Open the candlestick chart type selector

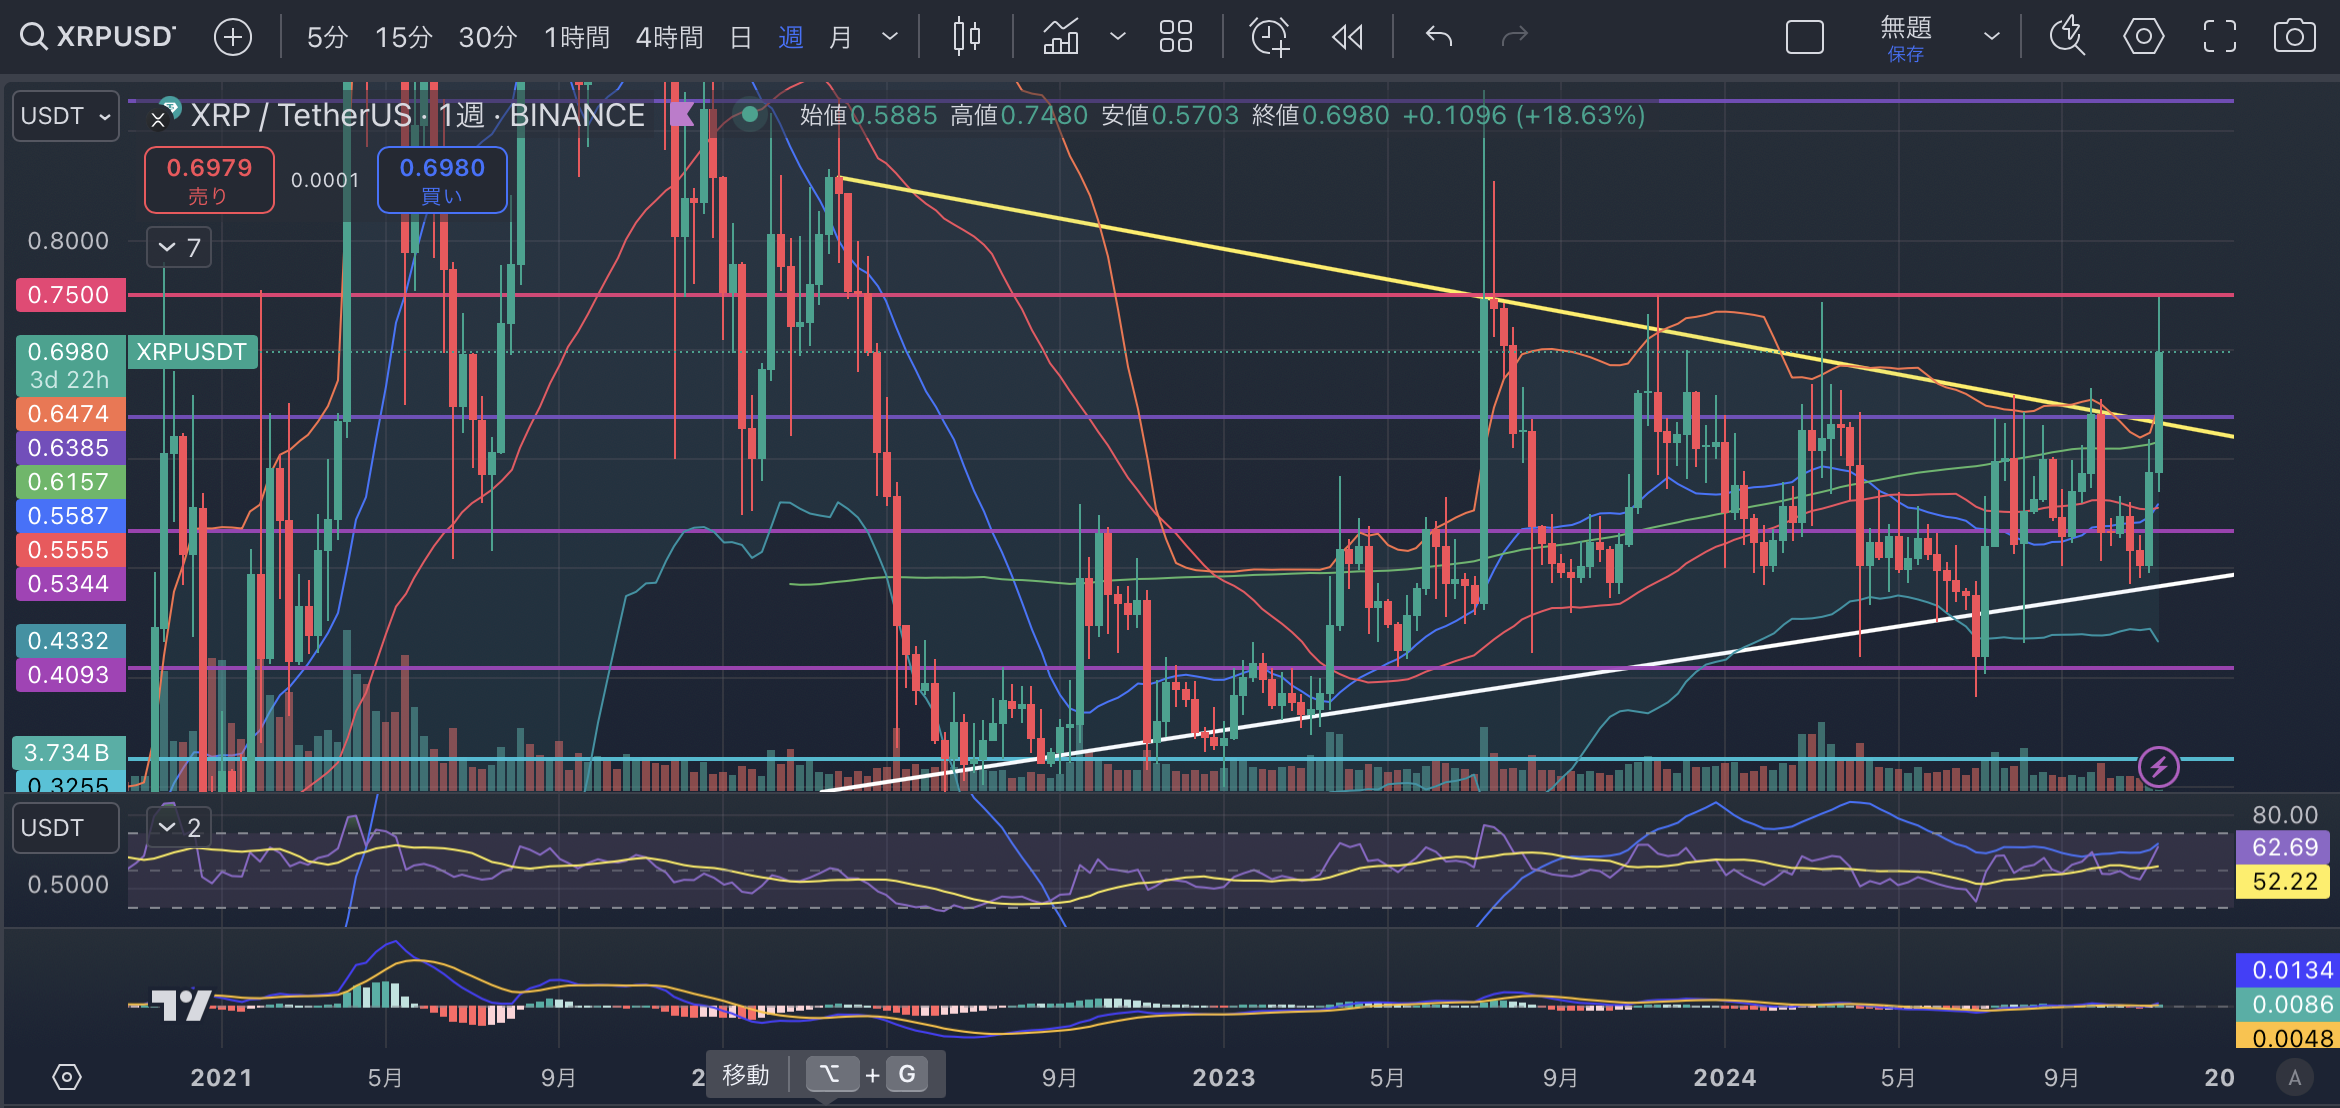967,37
